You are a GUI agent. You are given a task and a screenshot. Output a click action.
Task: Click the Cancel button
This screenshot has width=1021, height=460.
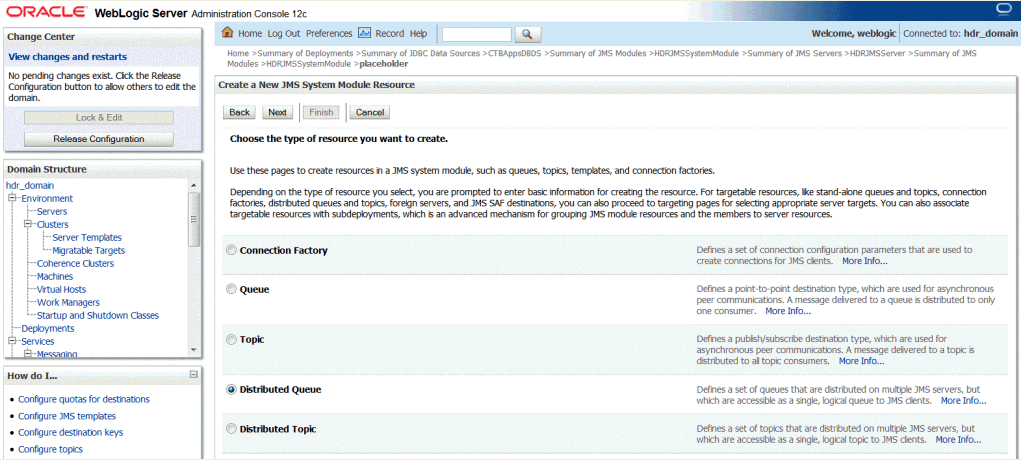370,113
